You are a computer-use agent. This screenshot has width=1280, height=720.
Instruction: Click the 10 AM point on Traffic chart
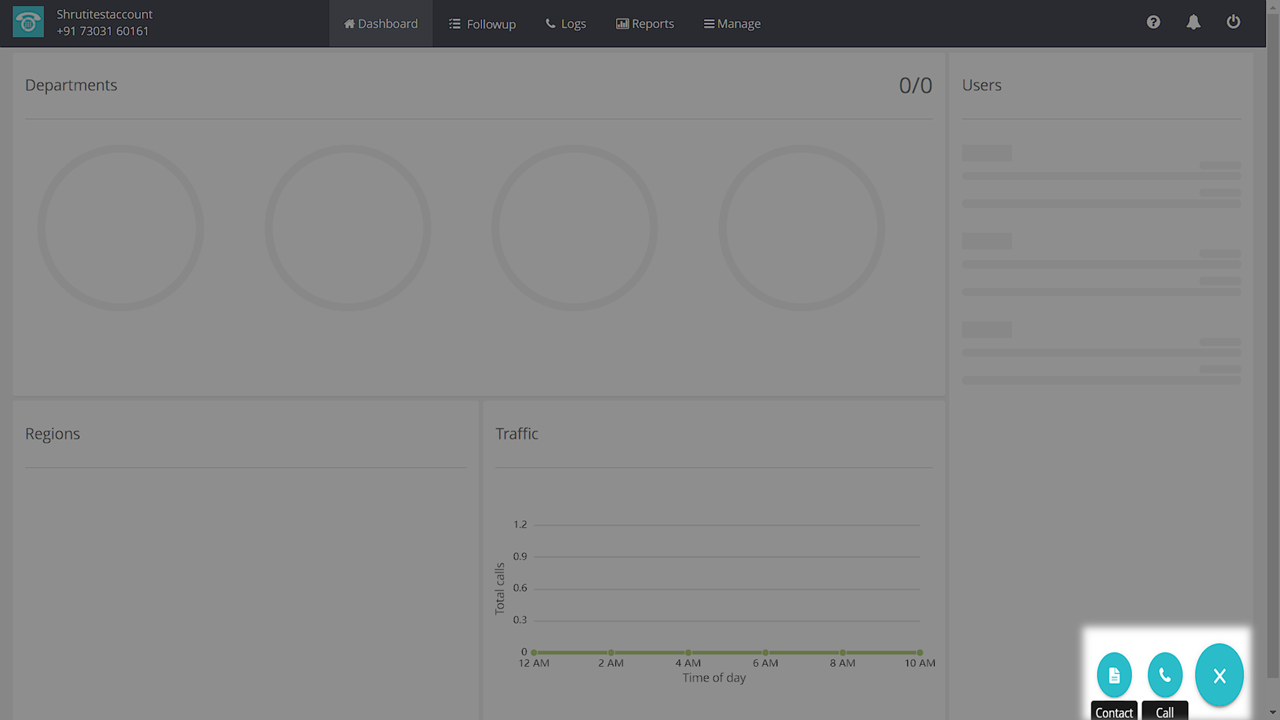click(x=920, y=652)
